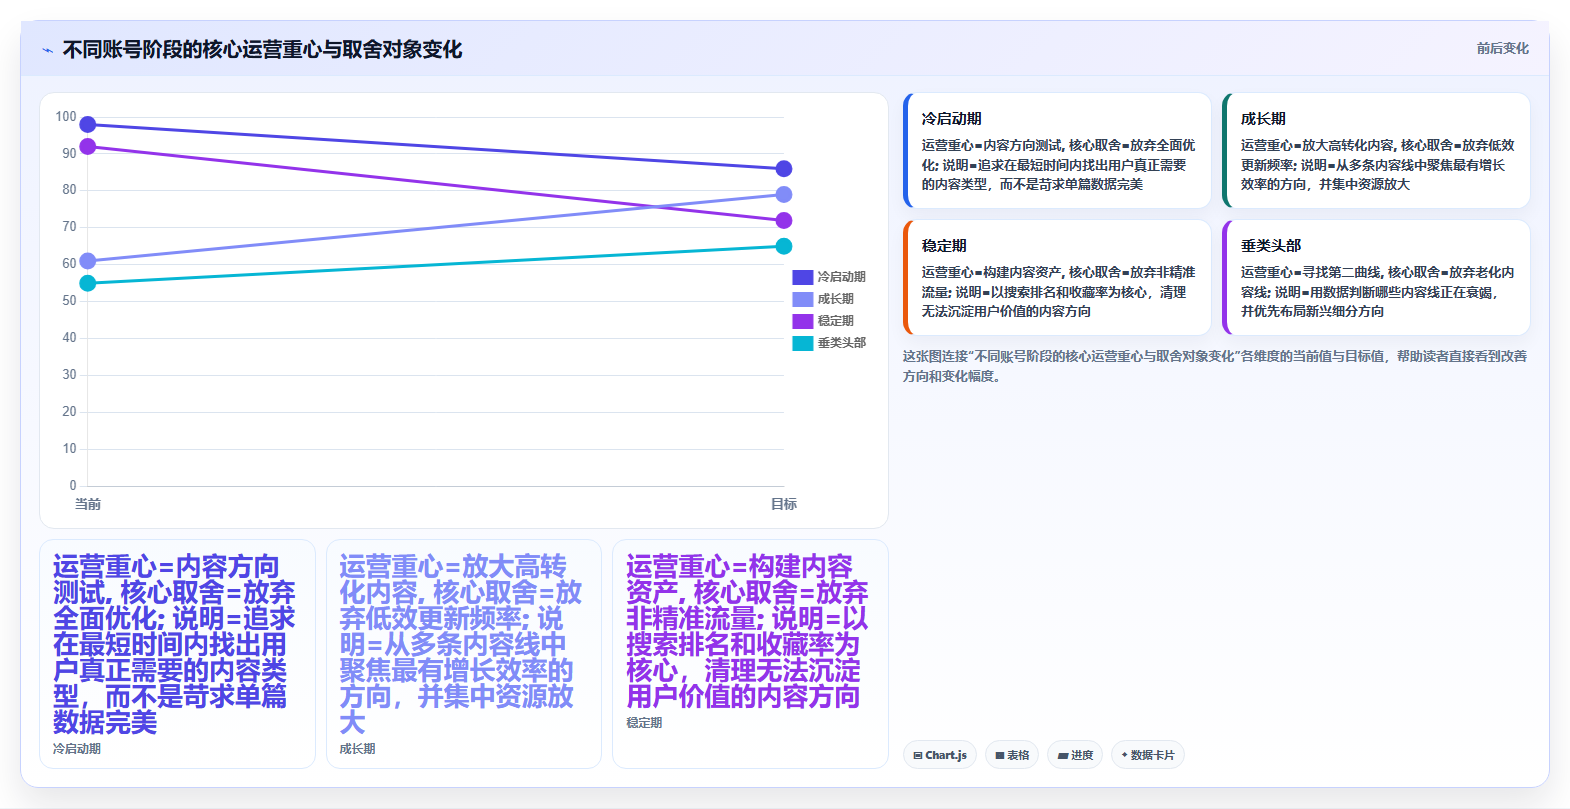Open the 成长期 card with green border
The image size is (1570, 809).
tap(1376, 151)
